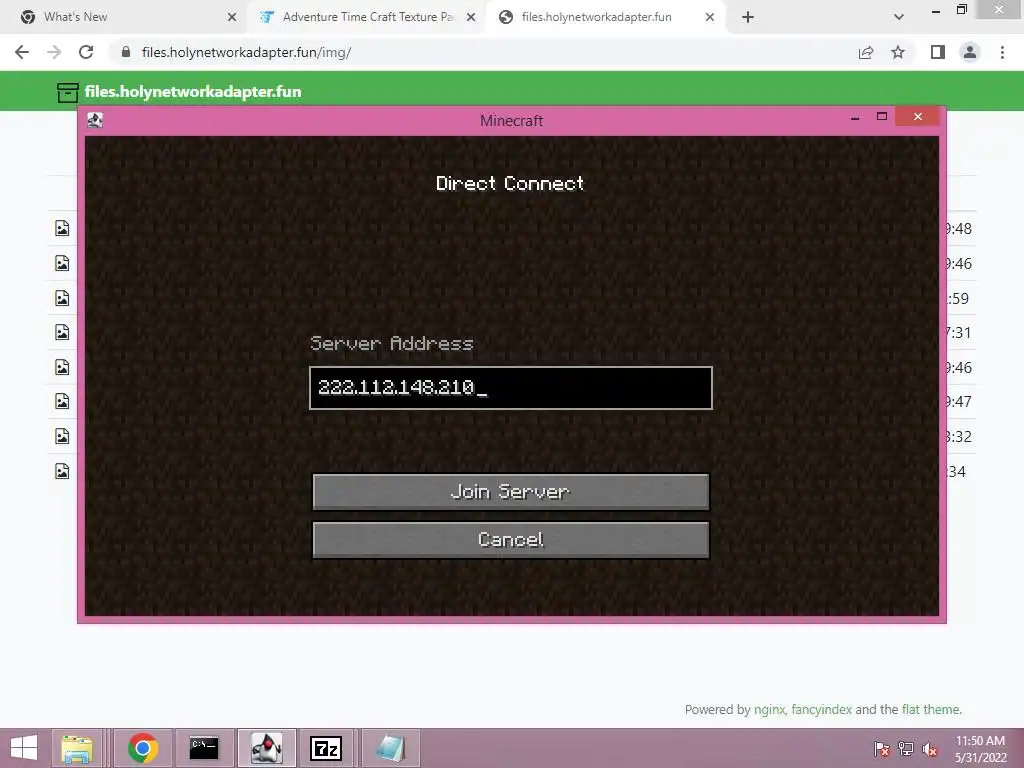Screen dimensions: 1024x768
Task: View site info via lock icon
Action: tap(126, 52)
